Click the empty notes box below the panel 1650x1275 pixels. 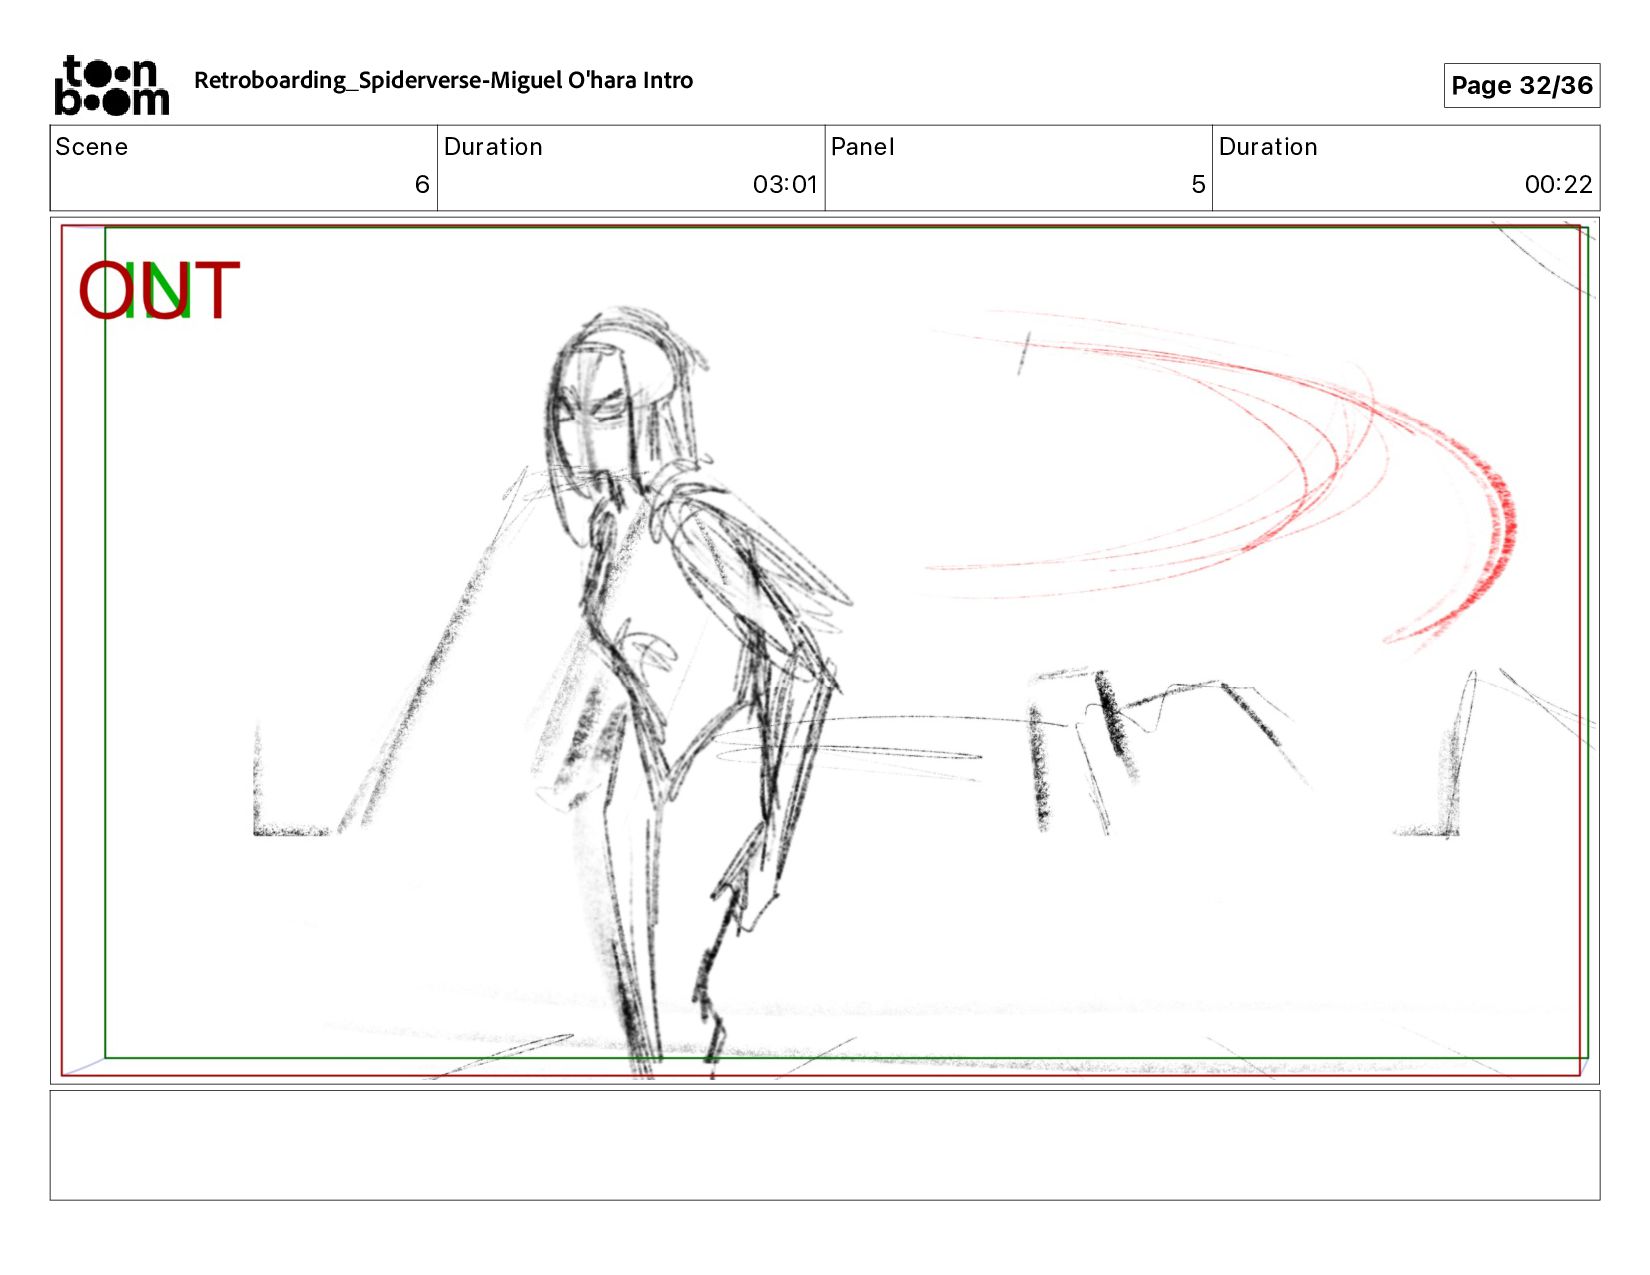click(825, 1145)
